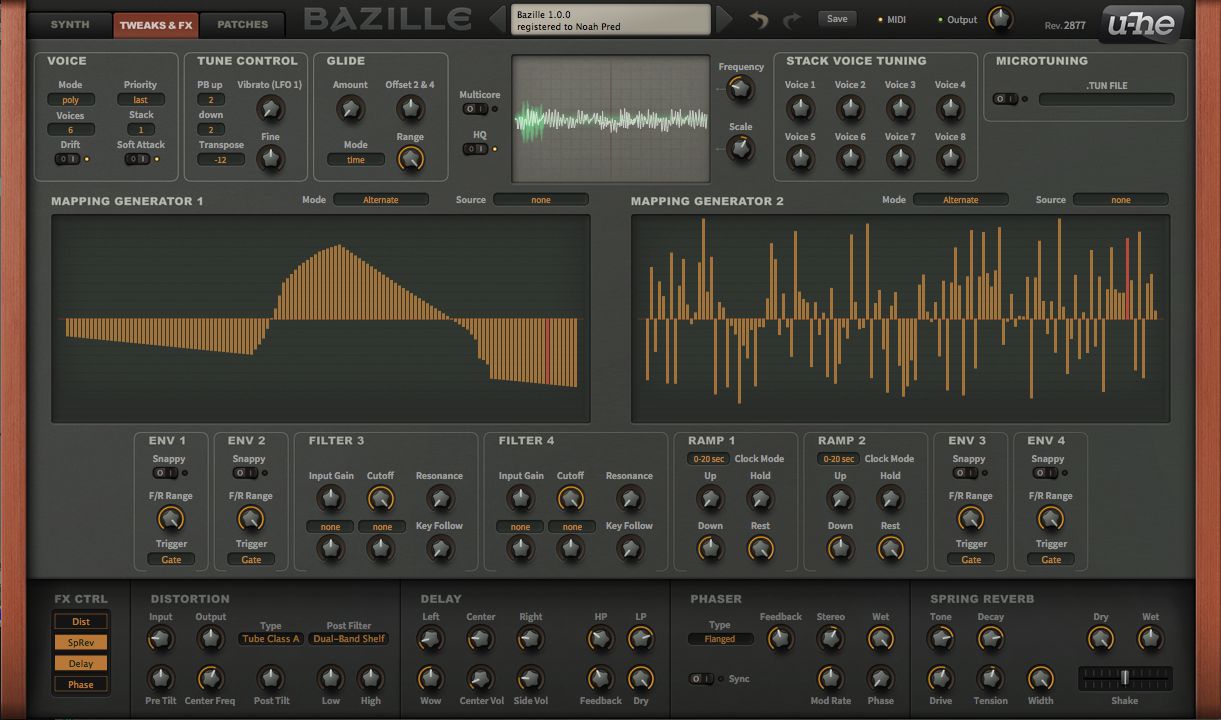The height and width of the screenshot is (720, 1221).
Task: Click the oscilloscope Scale knob
Action: 740,149
